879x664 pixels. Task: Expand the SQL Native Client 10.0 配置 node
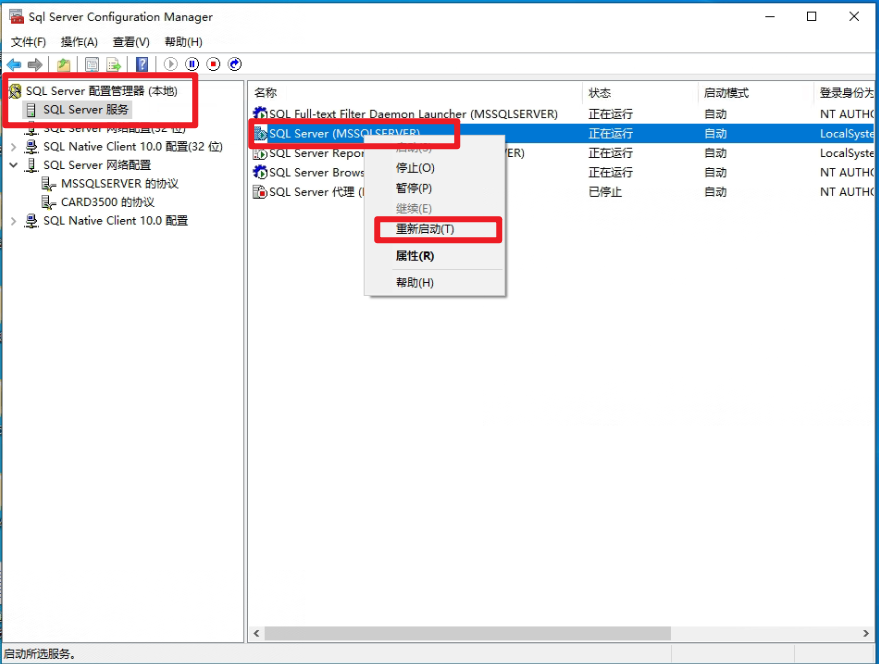point(13,221)
